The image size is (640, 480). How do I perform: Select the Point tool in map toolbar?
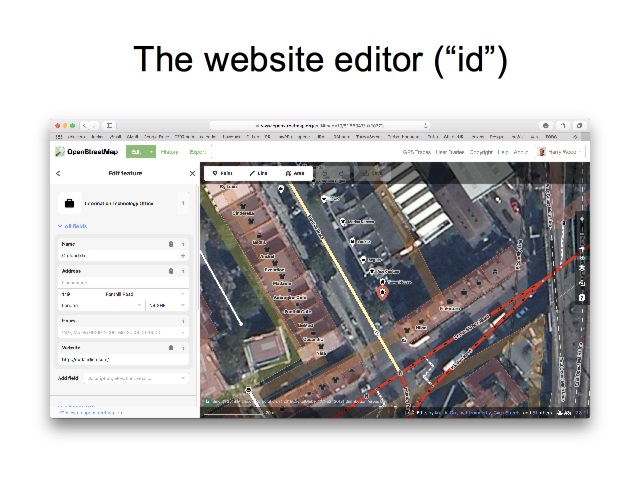(x=222, y=173)
